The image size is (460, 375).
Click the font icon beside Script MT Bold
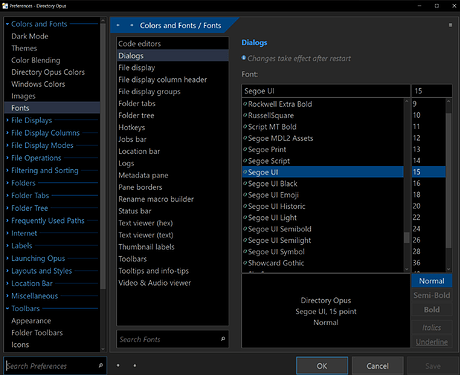point(245,127)
